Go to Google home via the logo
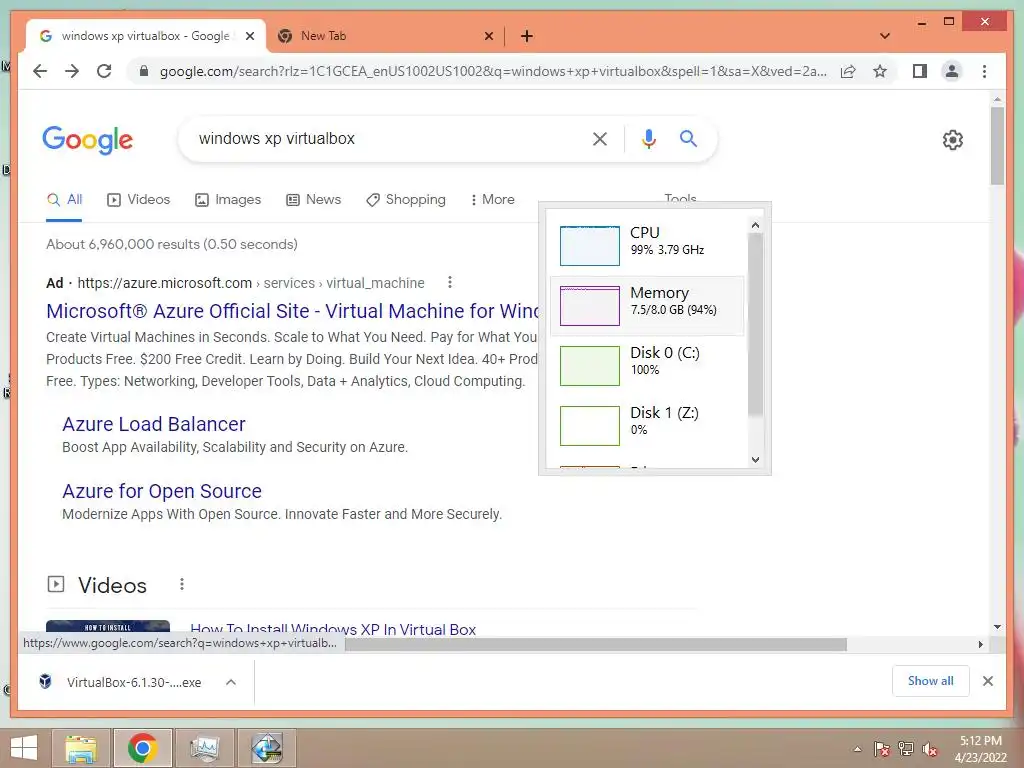The width and height of the screenshot is (1024, 768). click(x=88, y=140)
